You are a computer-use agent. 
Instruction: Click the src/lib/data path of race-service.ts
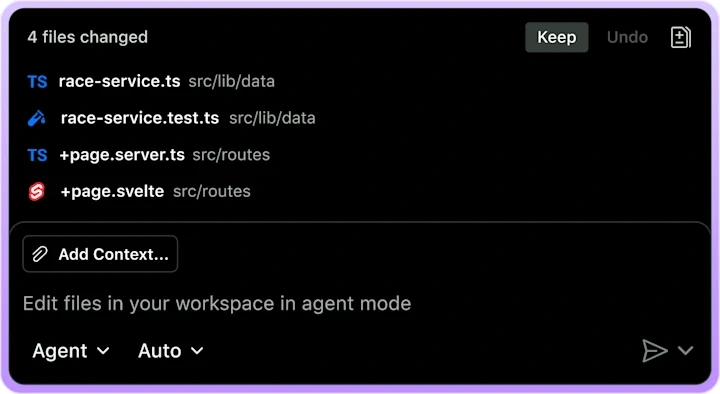(x=231, y=81)
